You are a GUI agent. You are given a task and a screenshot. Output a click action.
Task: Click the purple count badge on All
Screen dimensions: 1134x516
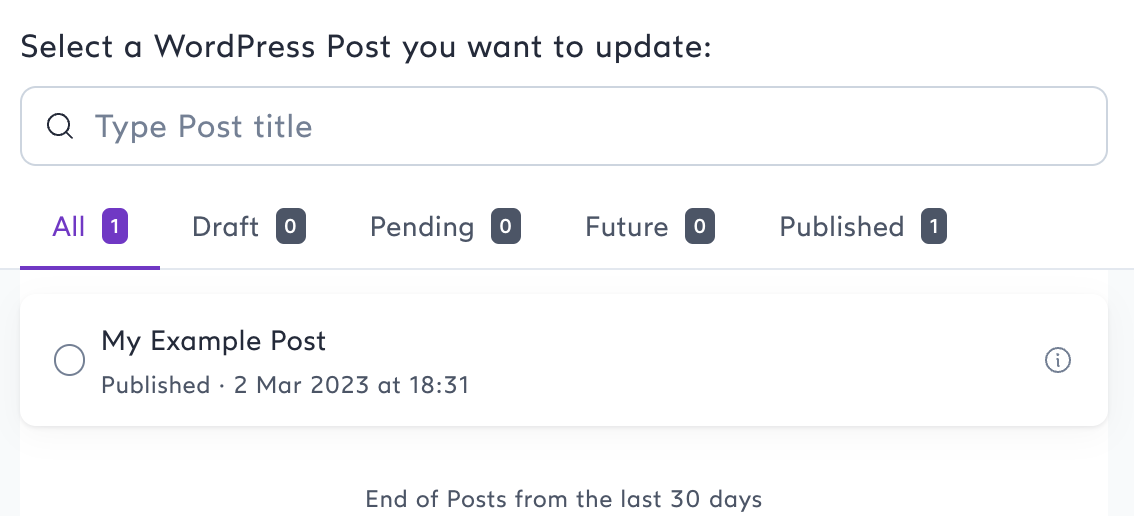coord(115,227)
